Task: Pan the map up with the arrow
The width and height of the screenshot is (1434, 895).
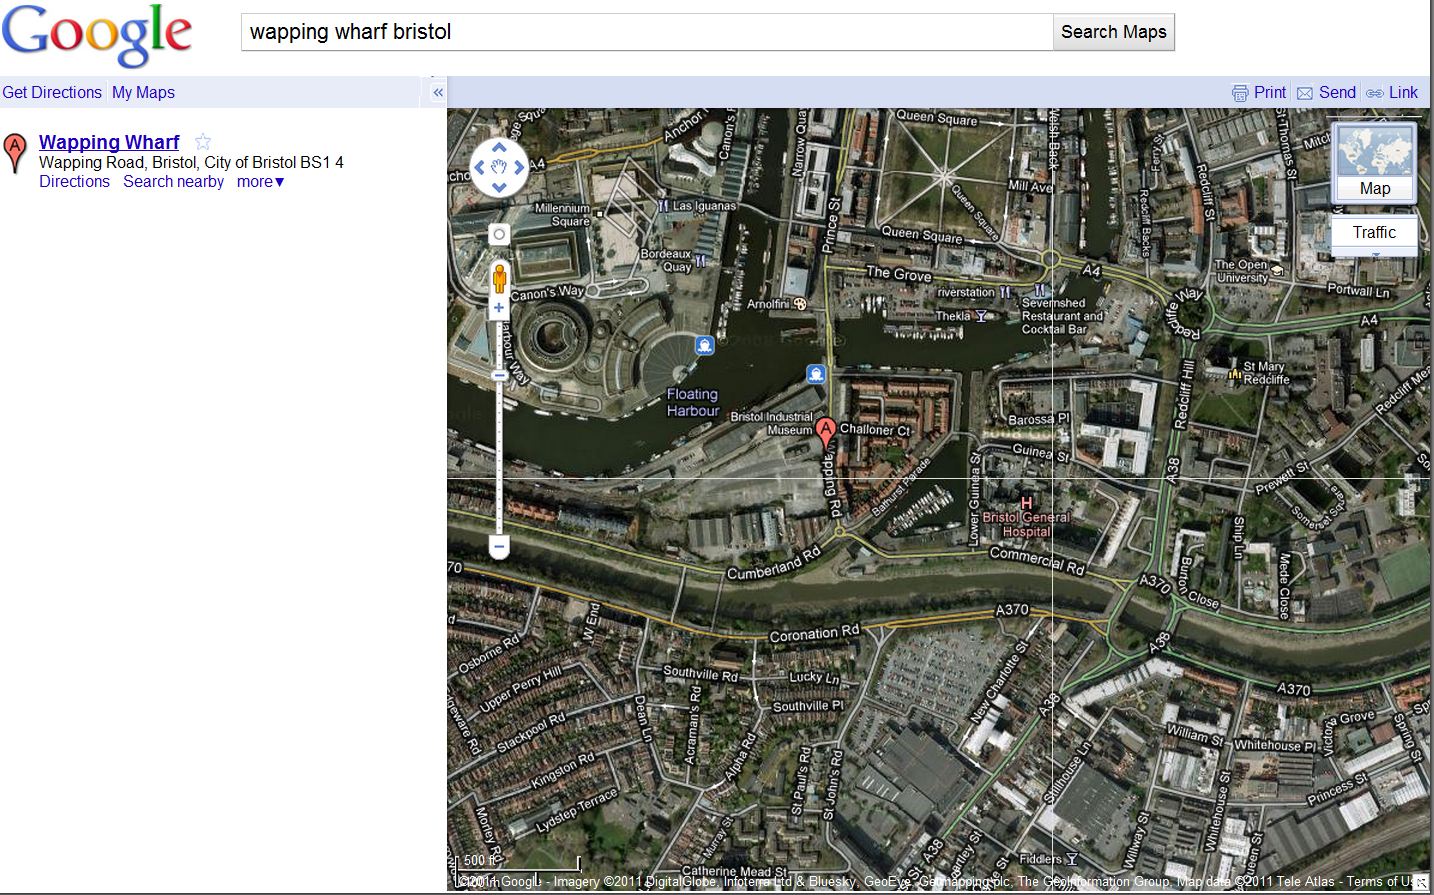Action: 499,149
